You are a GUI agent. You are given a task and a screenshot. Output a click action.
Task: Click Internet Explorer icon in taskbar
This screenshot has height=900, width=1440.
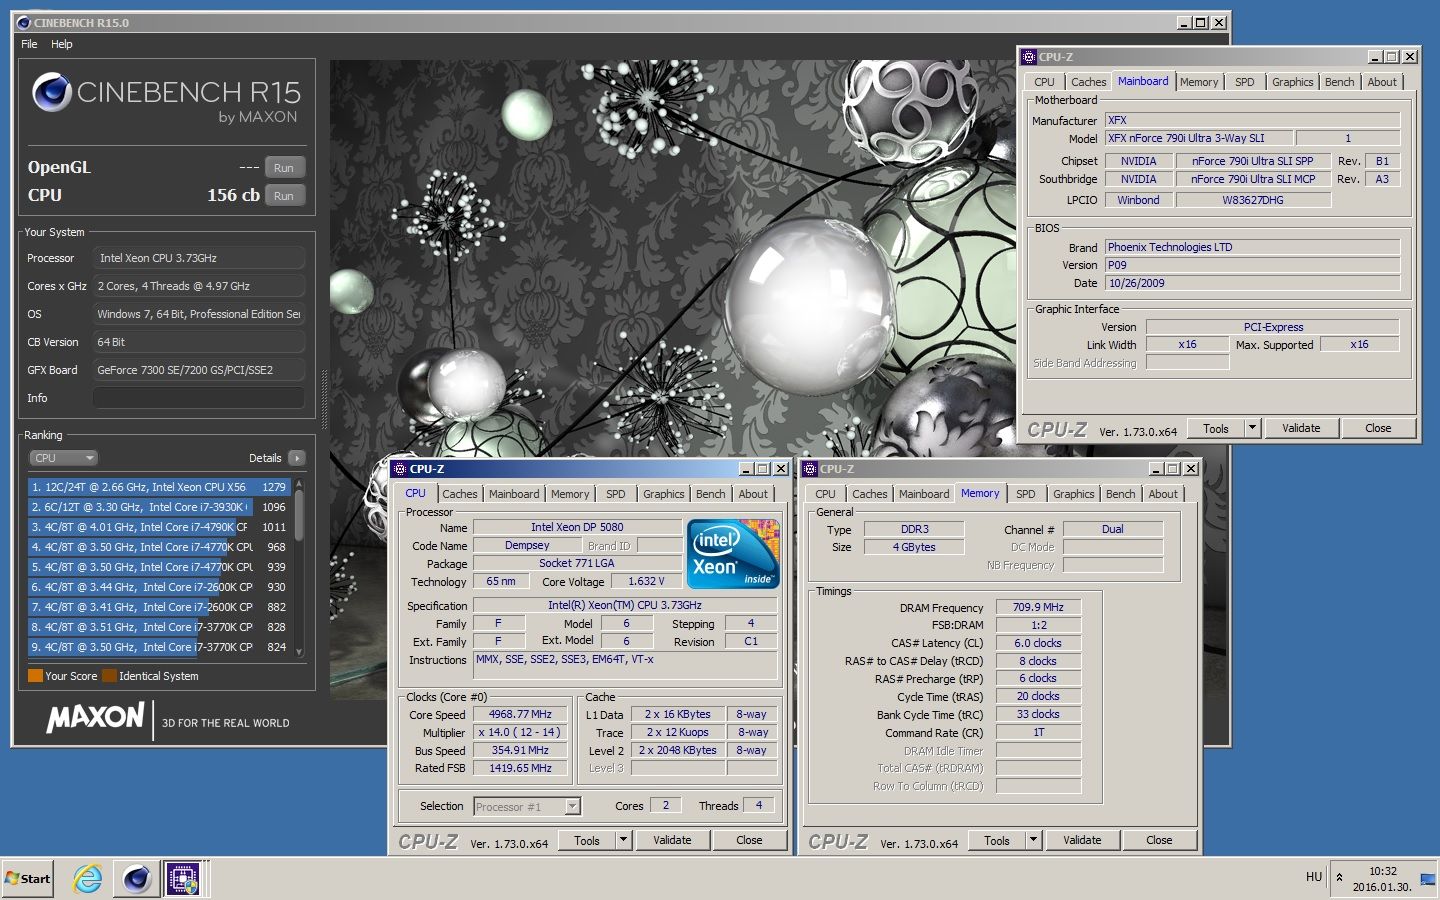click(88, 879)
